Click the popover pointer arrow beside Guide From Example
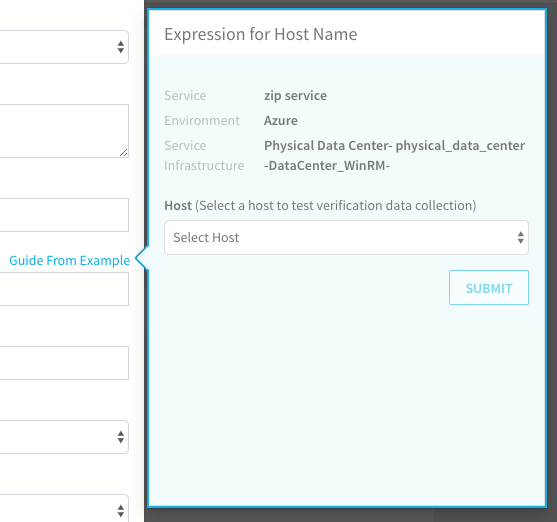This screenshot has width=557, height=522. (x=142, y=258)
